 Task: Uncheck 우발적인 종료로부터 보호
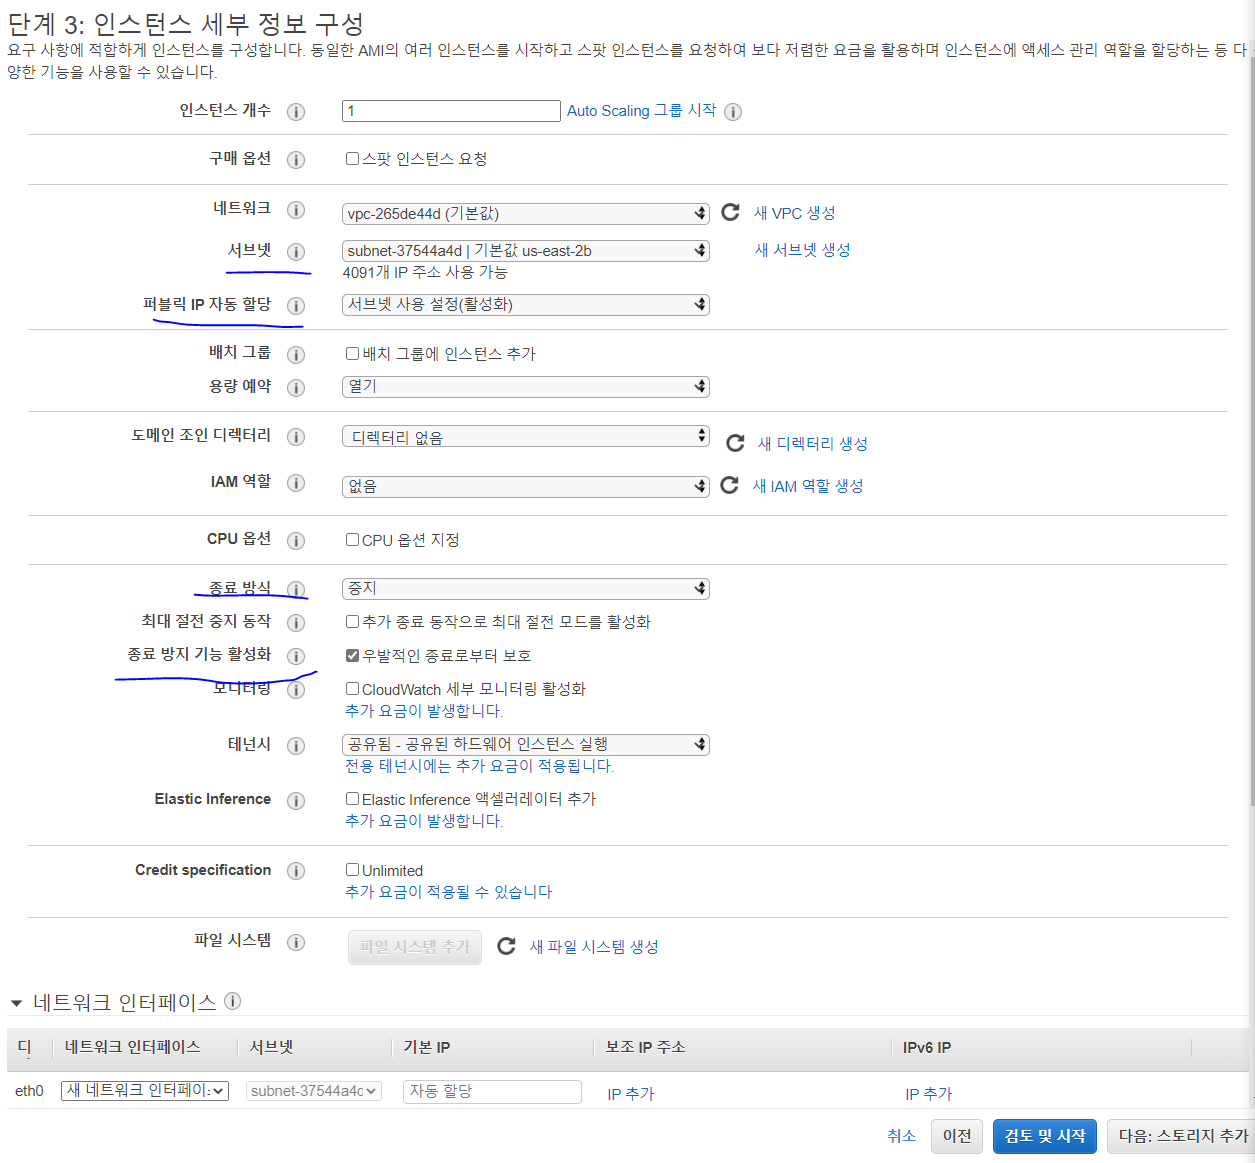[352, 655]
